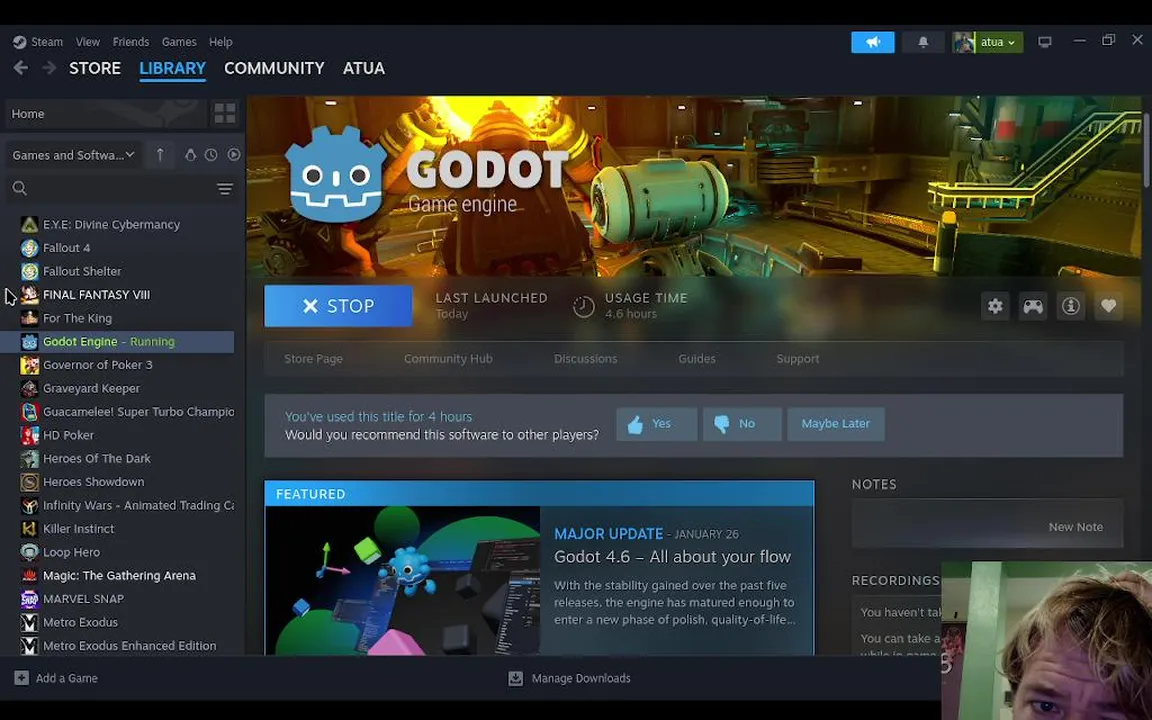Open the Help menu
This screenshot has width=1152, height=720.
click(220, 42)
